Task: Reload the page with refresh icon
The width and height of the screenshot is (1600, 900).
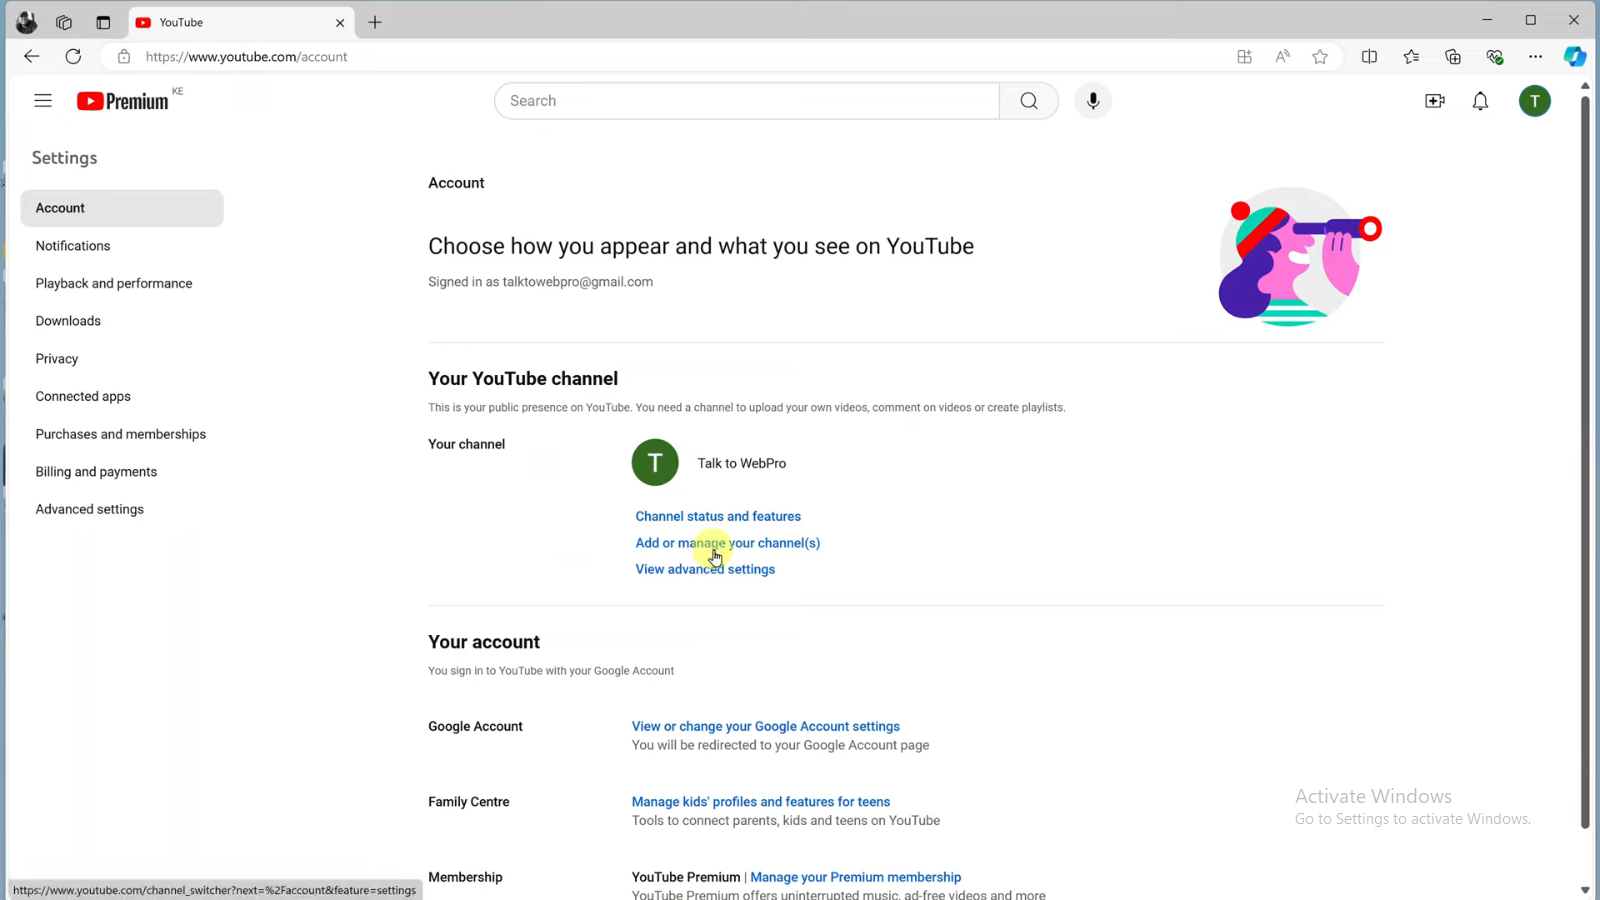Action: pyautogui.click(x=73, y=57)
